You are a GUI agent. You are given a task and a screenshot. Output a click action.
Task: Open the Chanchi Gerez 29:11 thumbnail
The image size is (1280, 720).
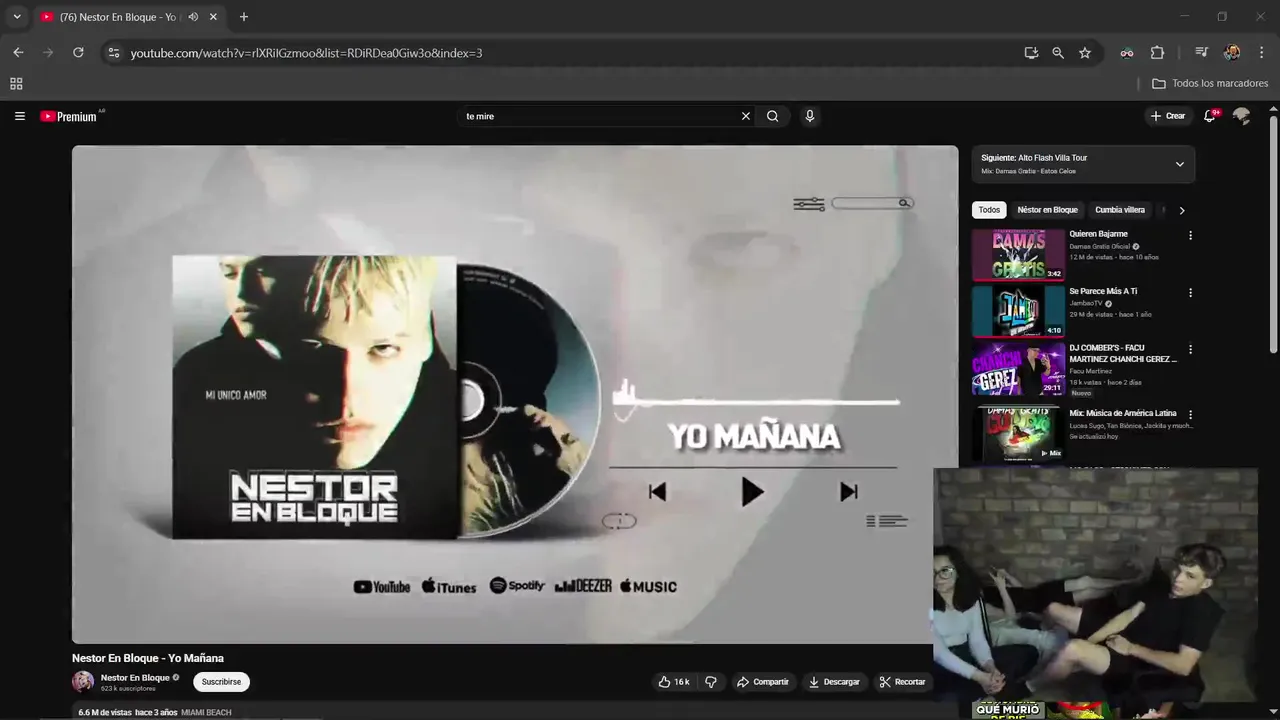pyautogui.click(x=1018, y=369)
